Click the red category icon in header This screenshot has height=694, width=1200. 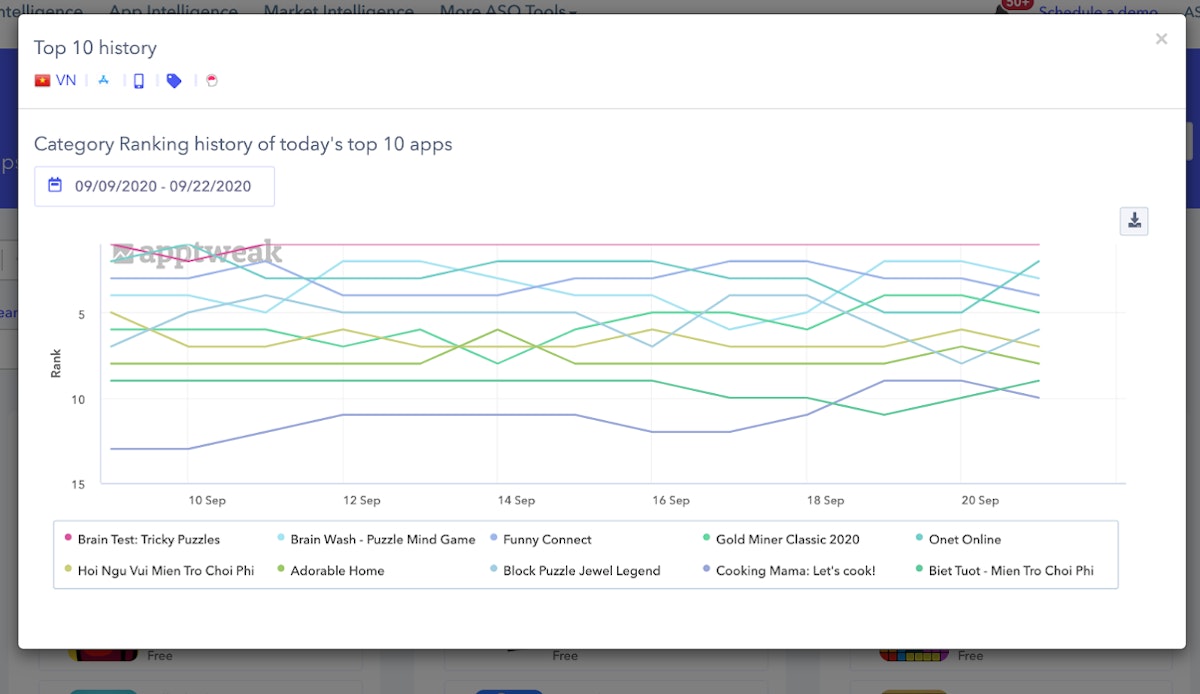point(211,81)
